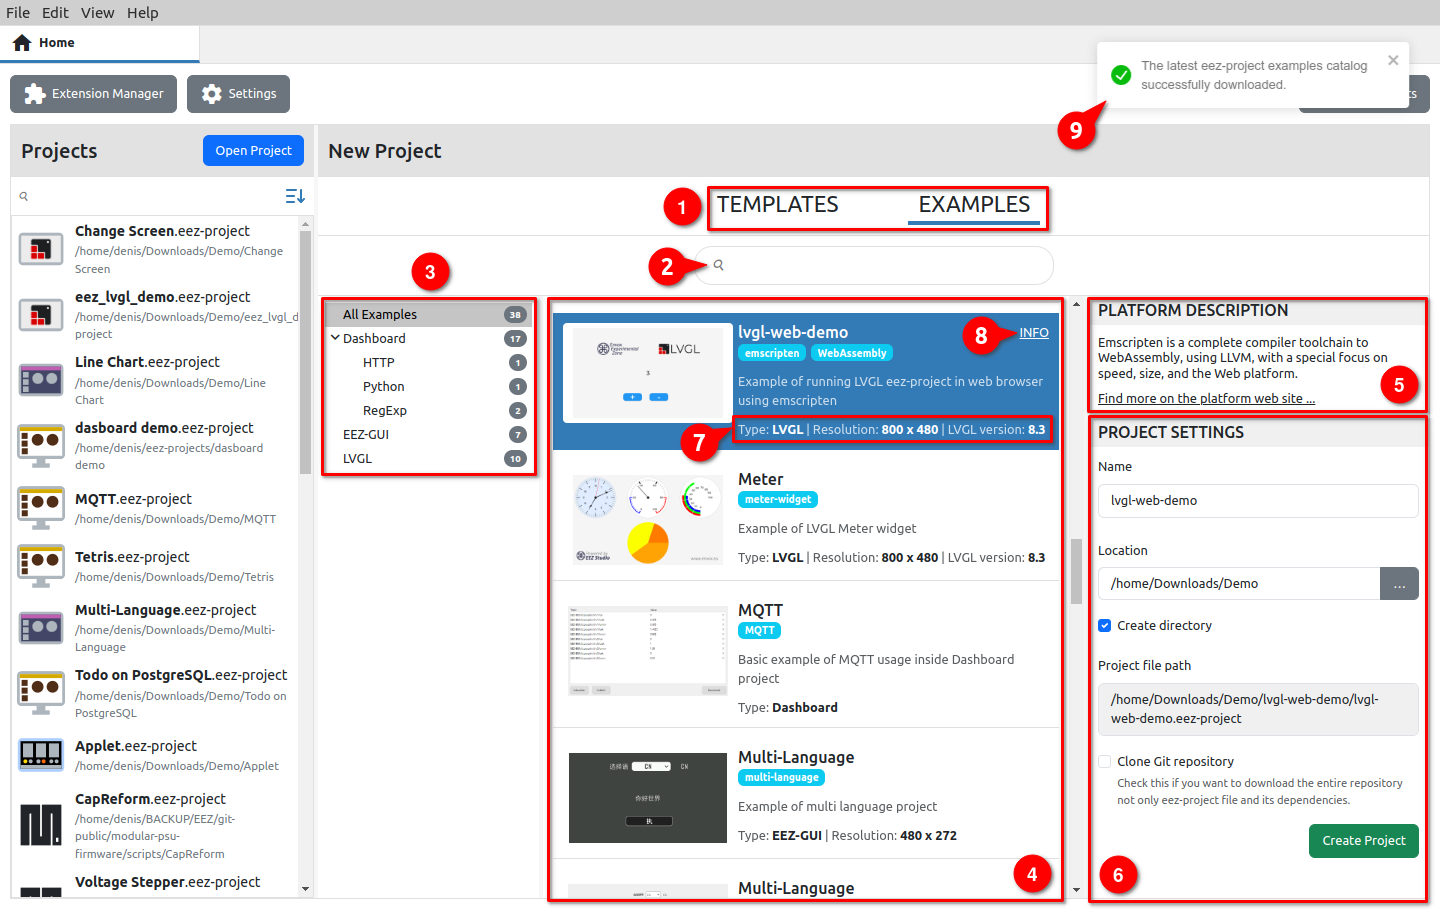Click the INFO link of lvgl-web-demo
This screenshot has width=1440, height=909.
pyautogui.click(x=1034, y=333)
